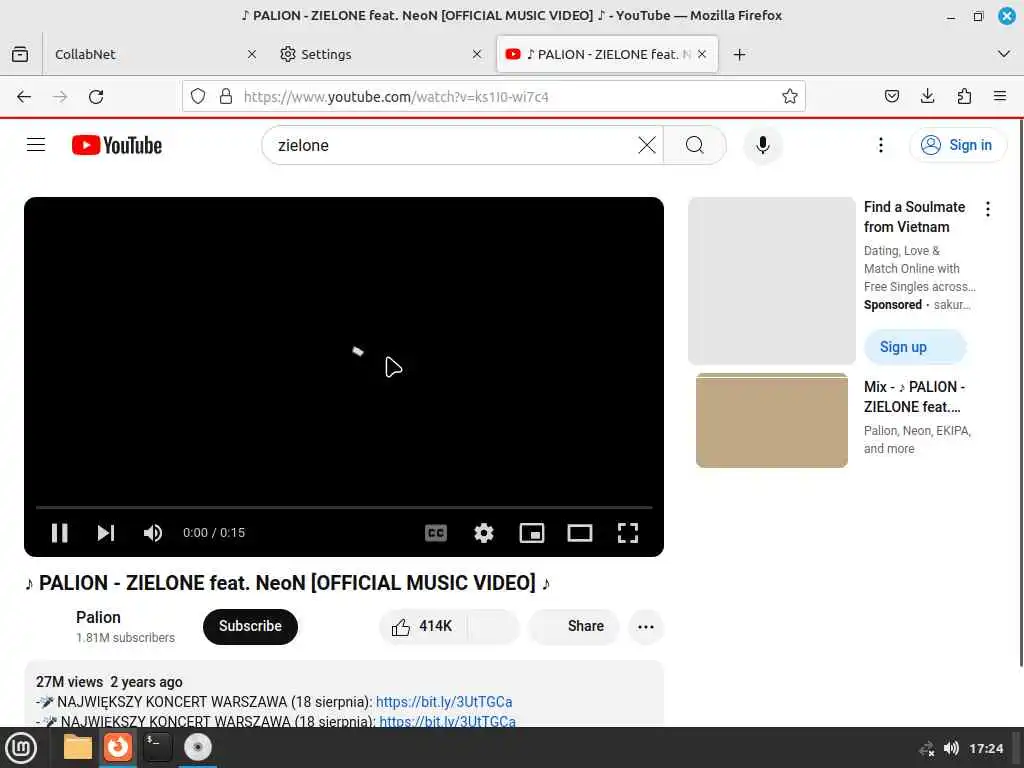Open the Mix PALION ZIELONE playlist thumbnail

pos(771,420)
